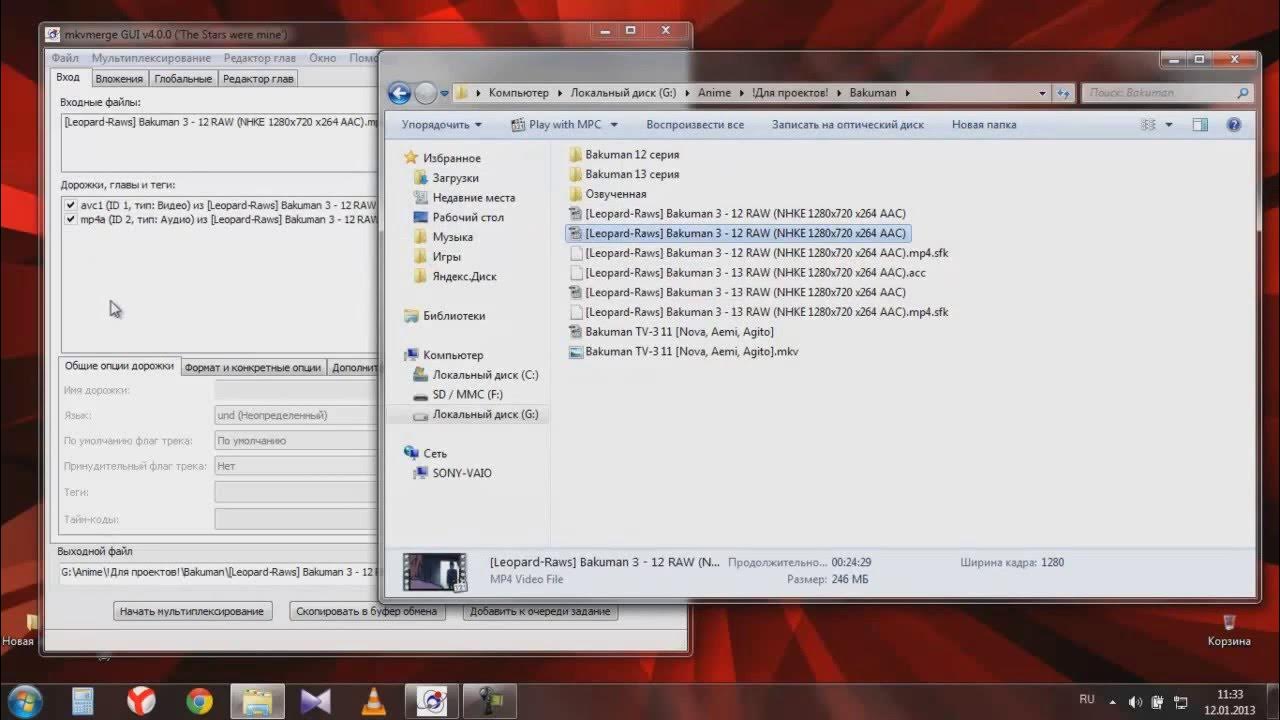Viewport: 1280px width, 720px height.
Task: Select the Bakuman 13 серия folder
Action: (x=624, y=174)
